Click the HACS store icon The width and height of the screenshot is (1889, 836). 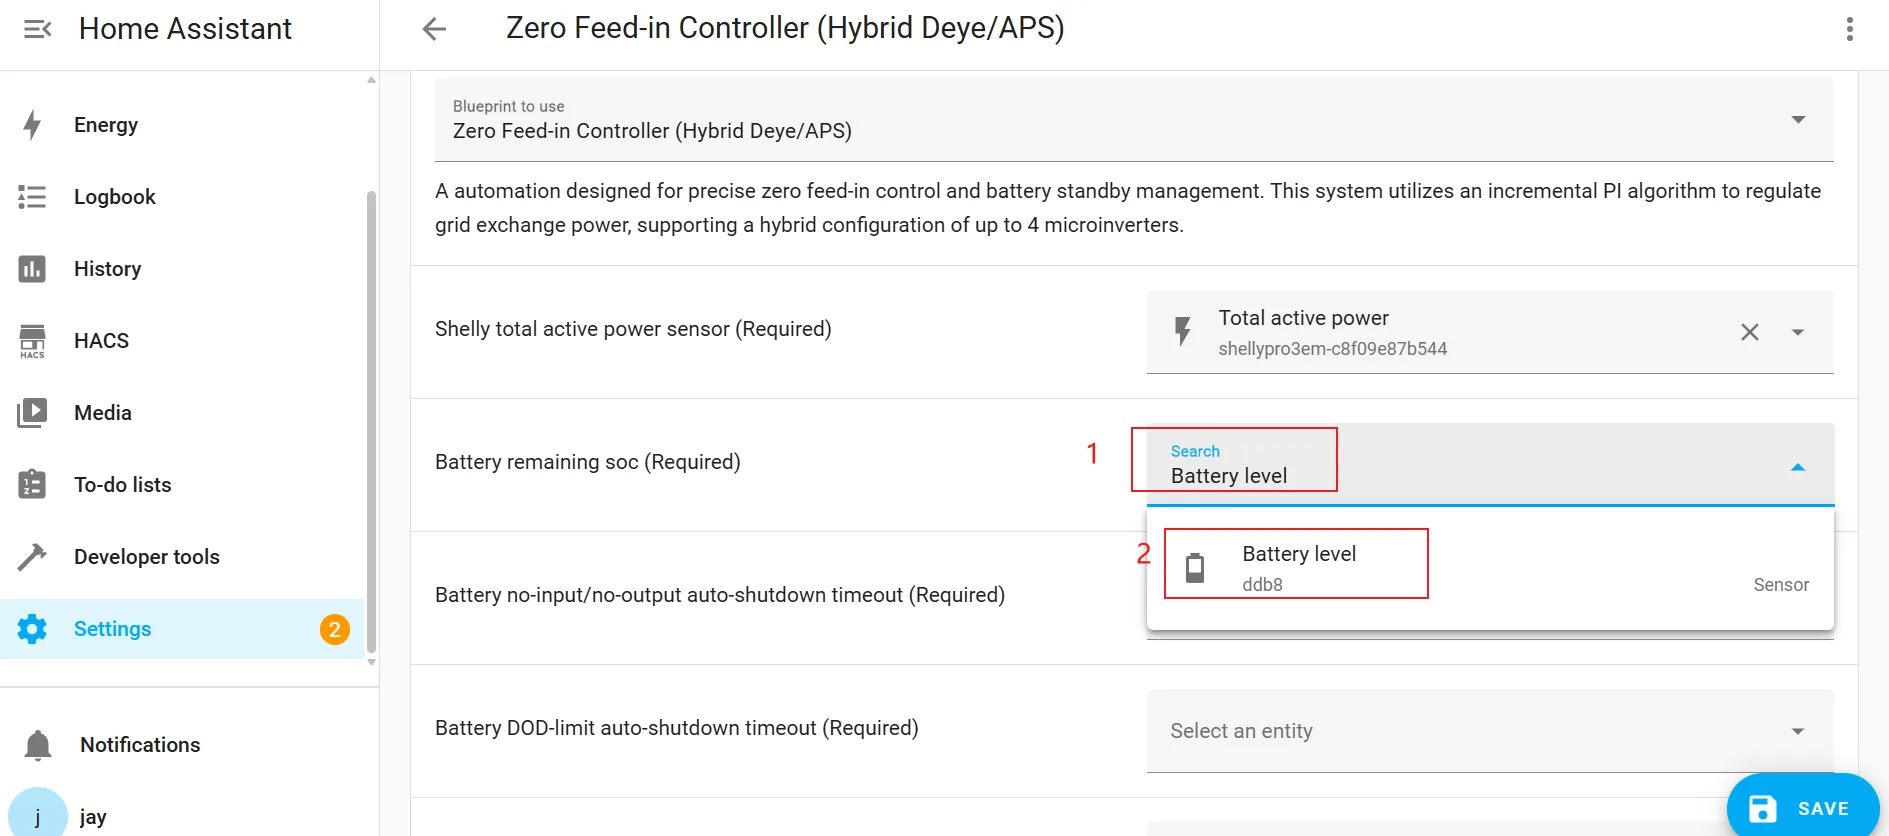click(x=32, y=341)
